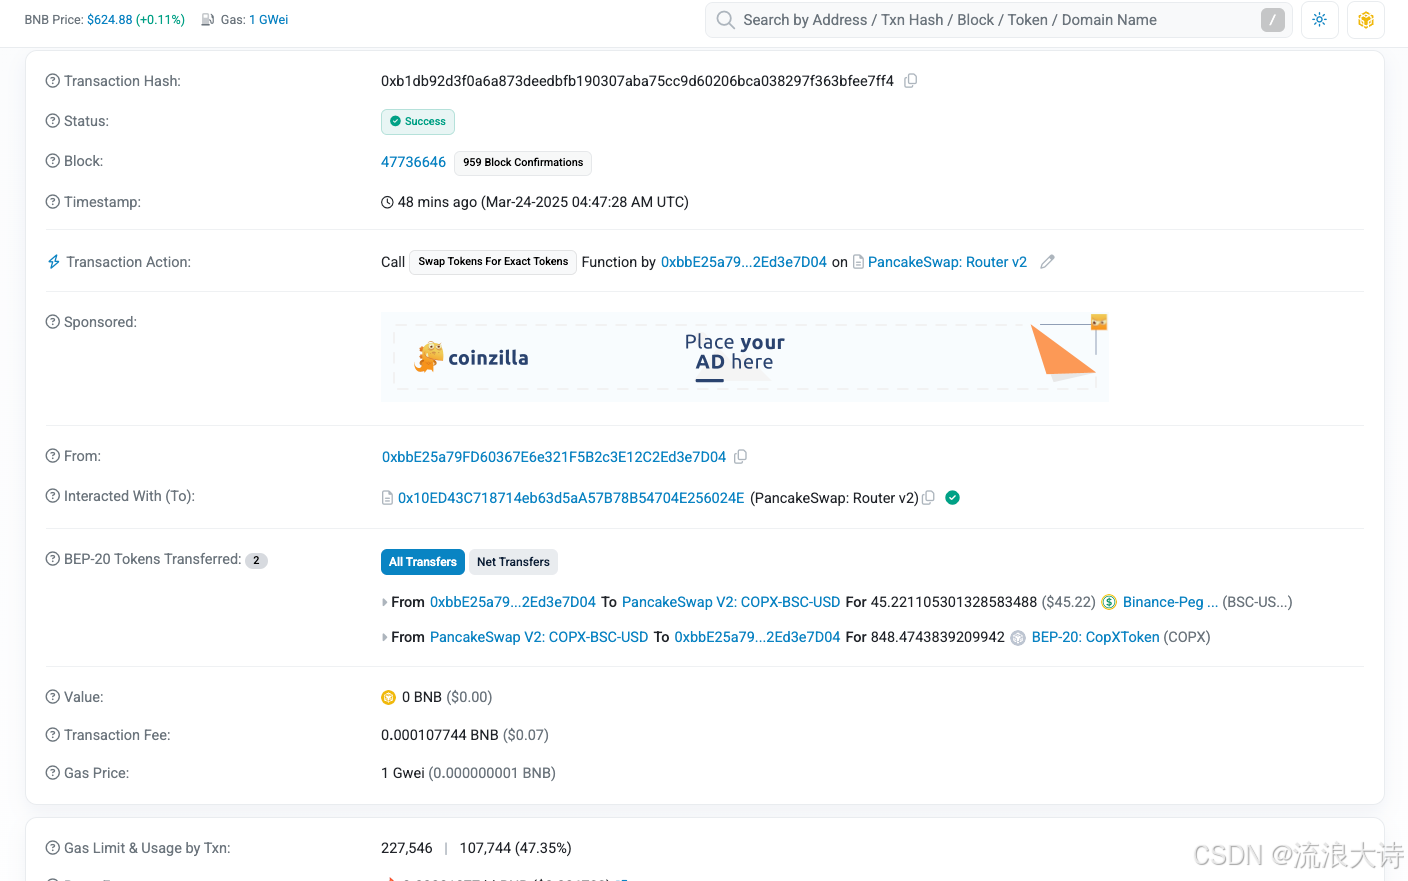Click the slash keyboard shortcut badge

point(1273,20)
